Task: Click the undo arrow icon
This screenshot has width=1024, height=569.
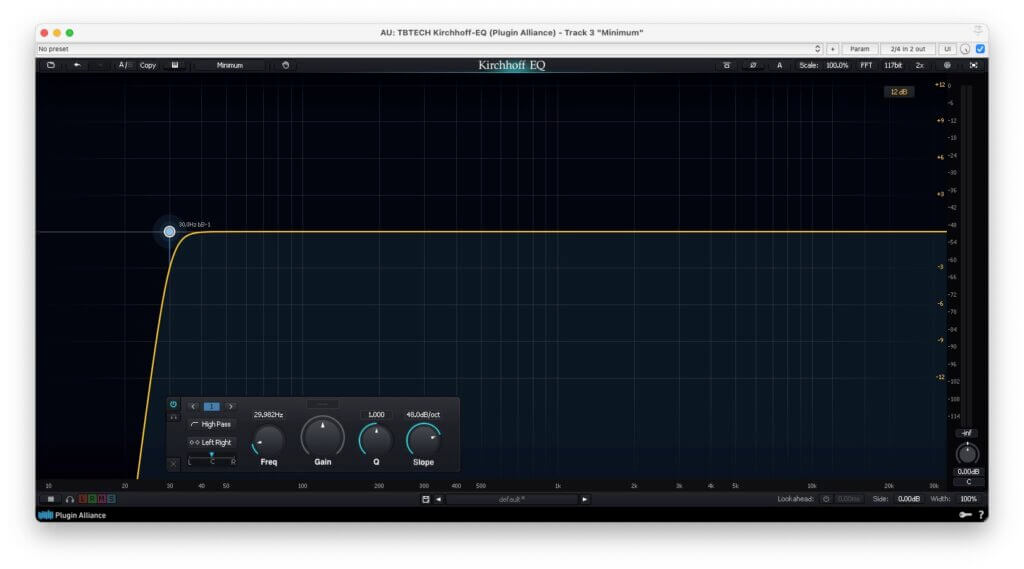Action: click(77, 65)
